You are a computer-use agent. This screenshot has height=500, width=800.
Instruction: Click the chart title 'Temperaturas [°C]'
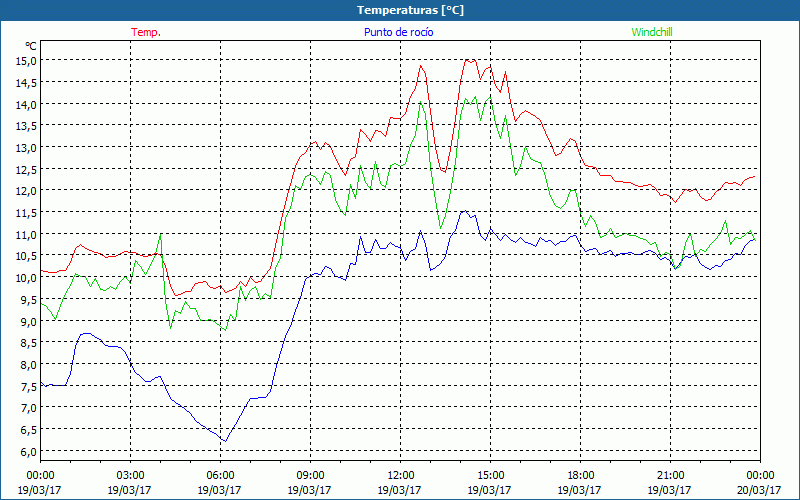[410, 10]
